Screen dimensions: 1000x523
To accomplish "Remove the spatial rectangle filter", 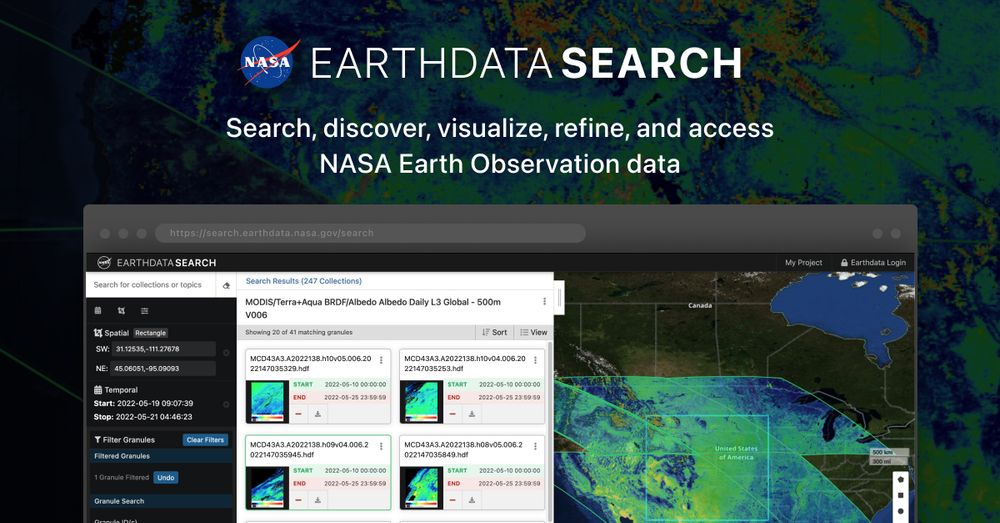I will pos(226,352).
